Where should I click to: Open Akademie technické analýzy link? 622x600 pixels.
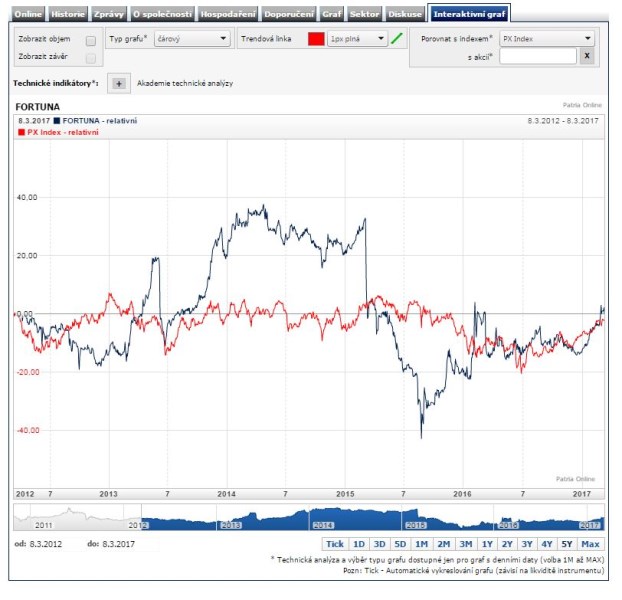pyautogui.click(x=185, y=84)
